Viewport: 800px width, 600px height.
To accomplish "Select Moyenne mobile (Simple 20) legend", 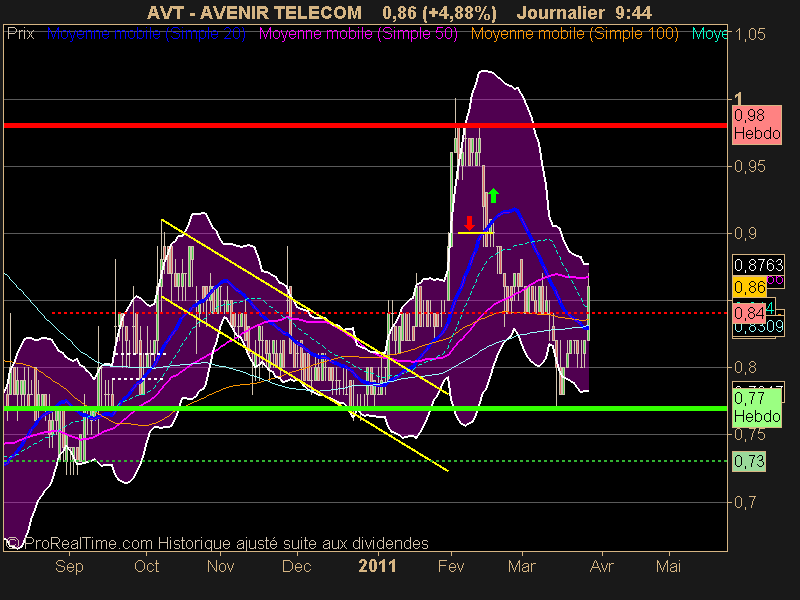I will point(146,34).
